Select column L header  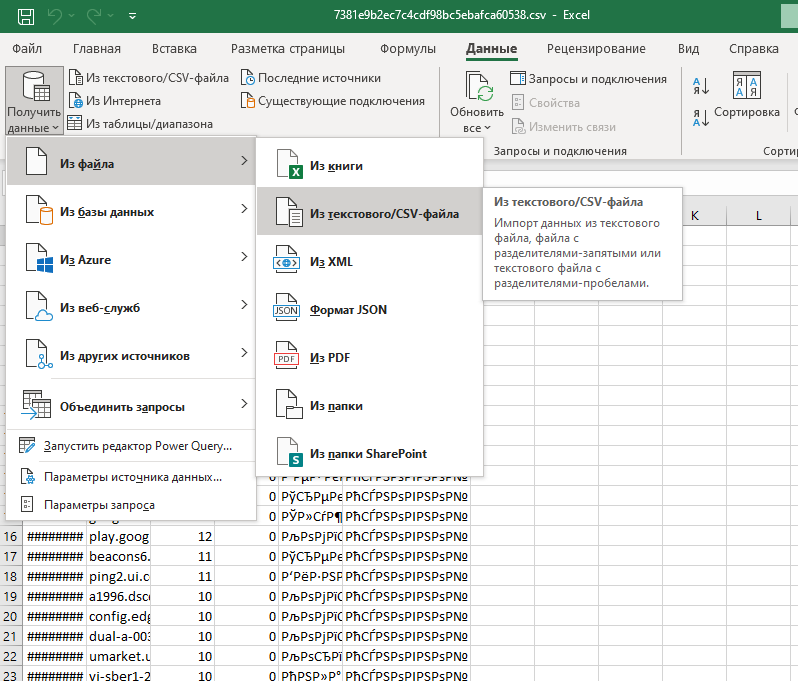pyautogui.click(x=758, y=216)
